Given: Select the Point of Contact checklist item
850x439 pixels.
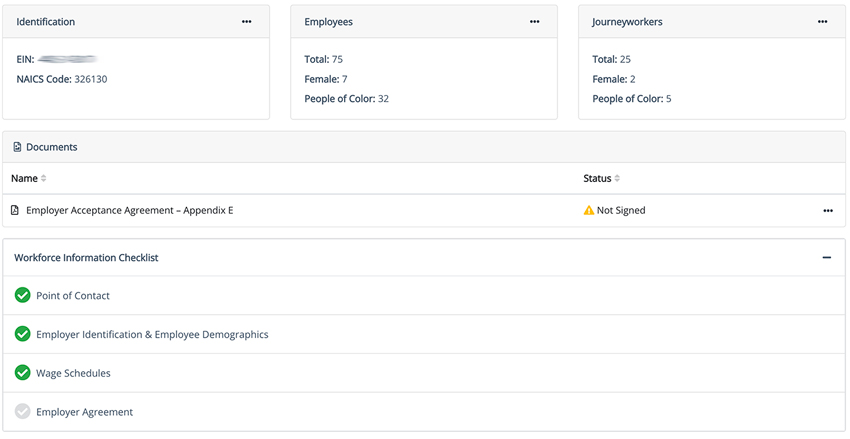Looking at the screenshot, I should [x=73, y=296].
